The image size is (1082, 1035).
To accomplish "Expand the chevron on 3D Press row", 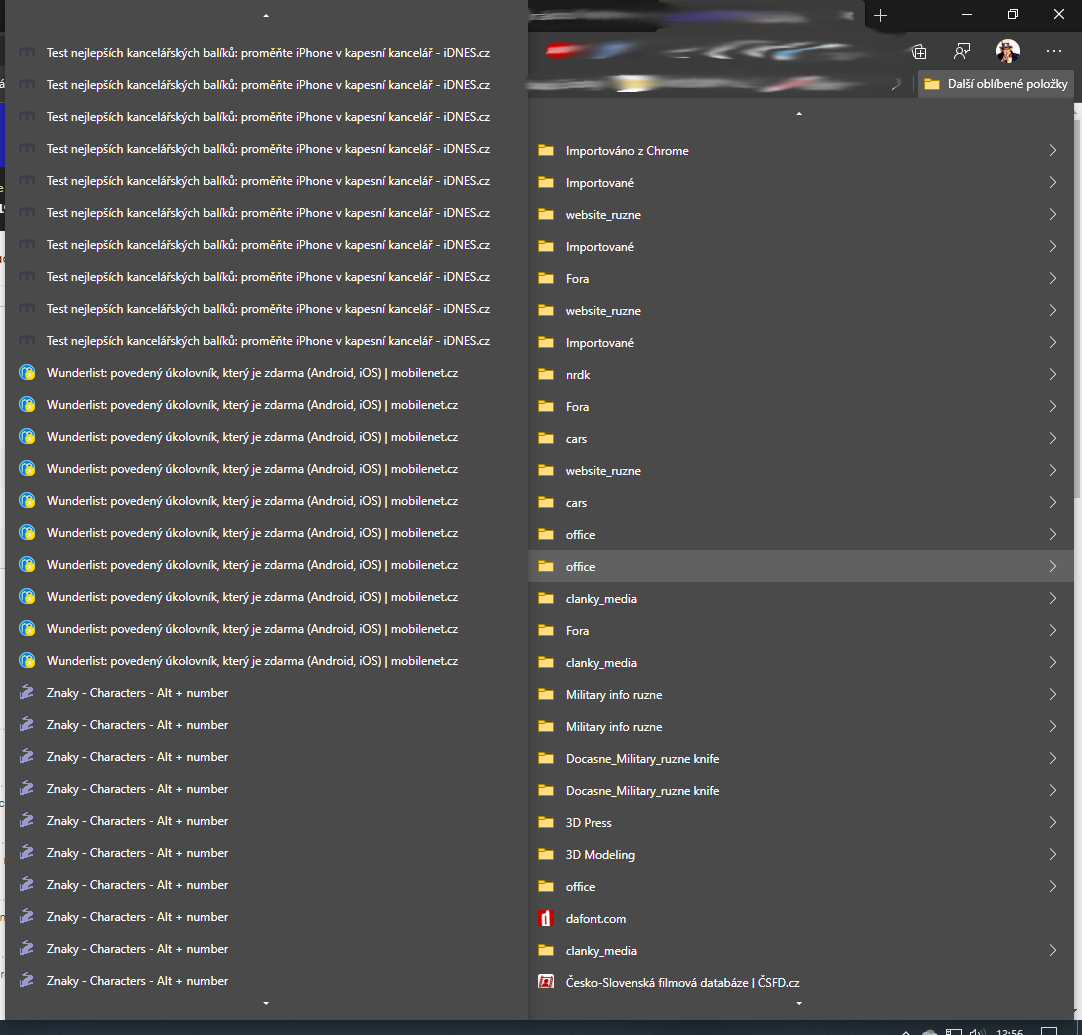I will (x=1052, y=822).
